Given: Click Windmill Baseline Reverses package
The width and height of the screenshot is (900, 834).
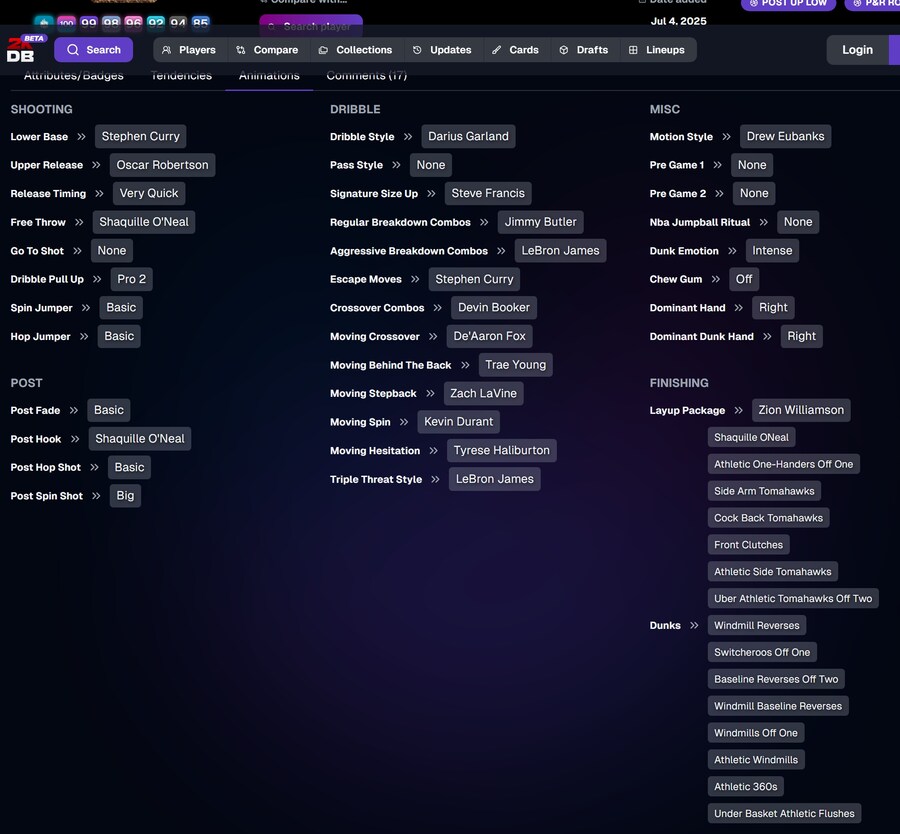Looking at the screenshot, I should [x=778, y=707].
